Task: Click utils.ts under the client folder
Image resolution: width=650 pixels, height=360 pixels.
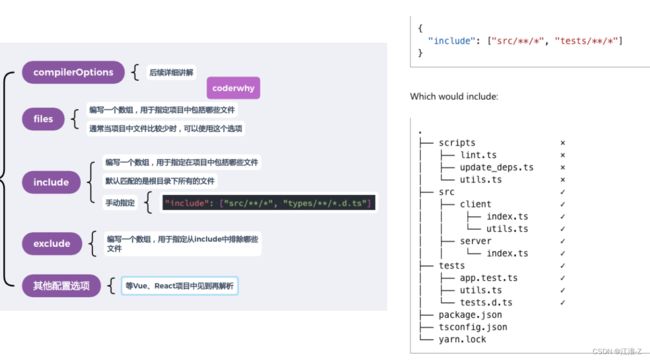Action: click(507, 229)
